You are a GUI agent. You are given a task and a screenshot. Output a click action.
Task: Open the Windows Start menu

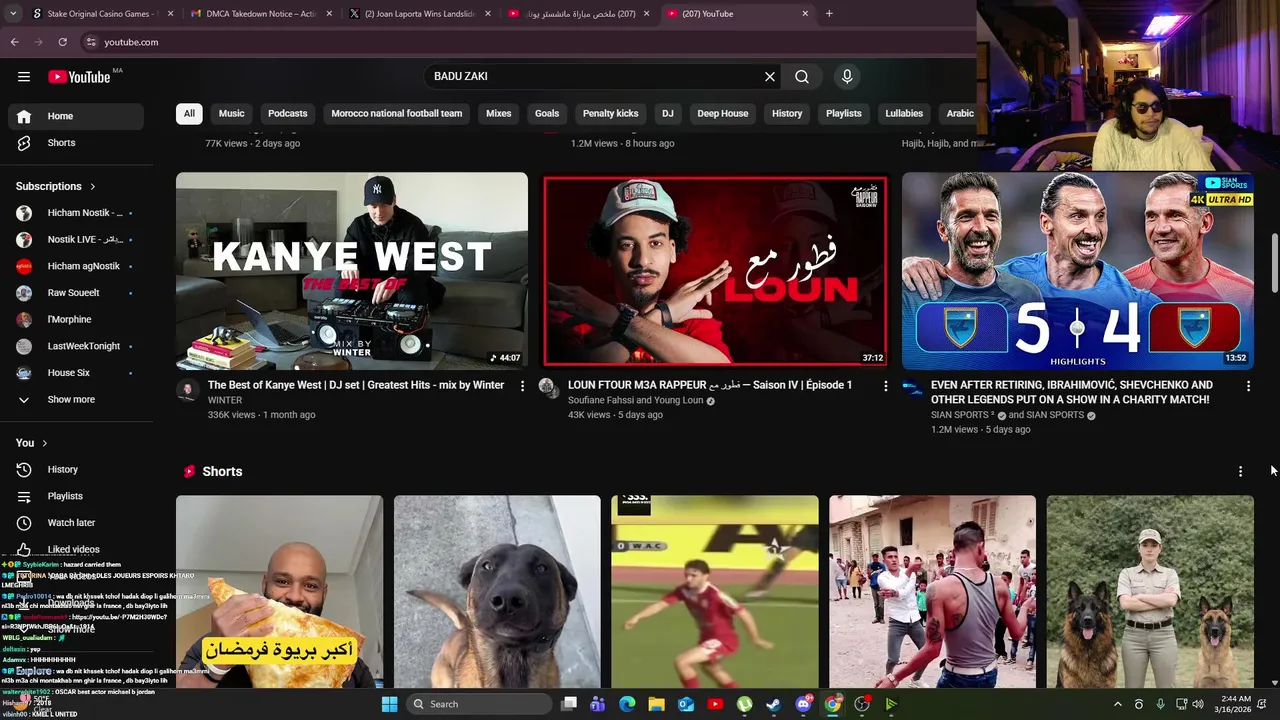(389, 704)
